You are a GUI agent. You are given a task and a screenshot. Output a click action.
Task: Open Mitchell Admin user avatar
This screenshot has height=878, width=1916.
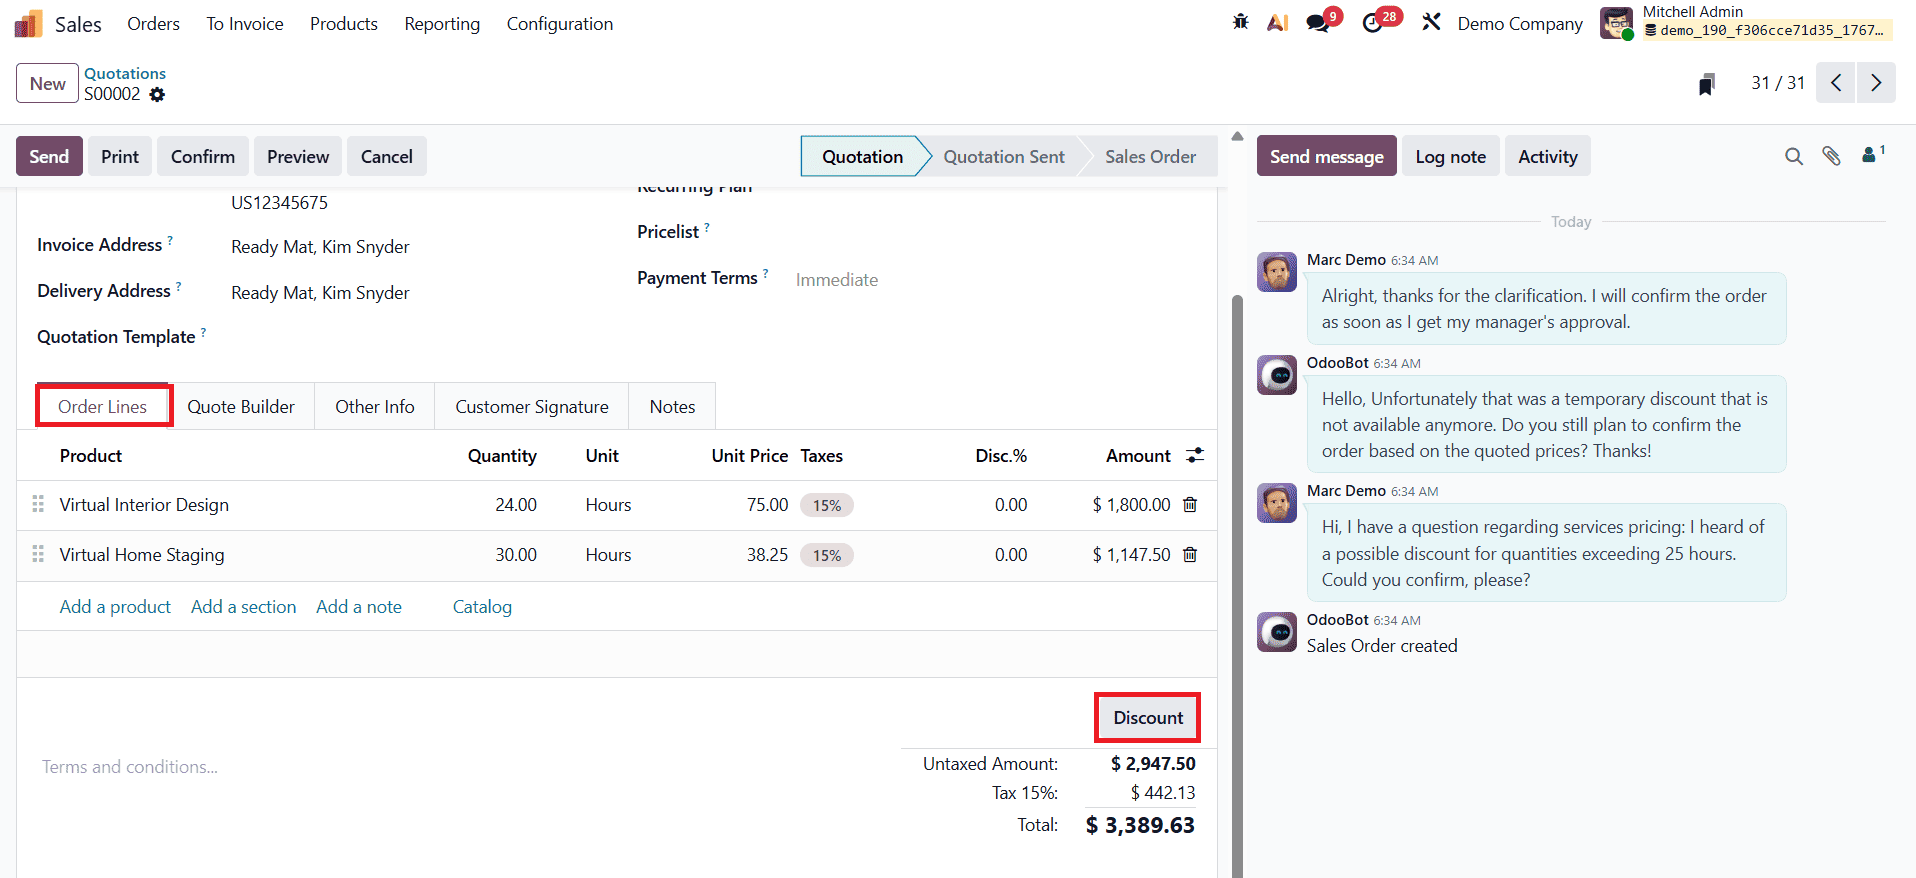pos(1616,23)
